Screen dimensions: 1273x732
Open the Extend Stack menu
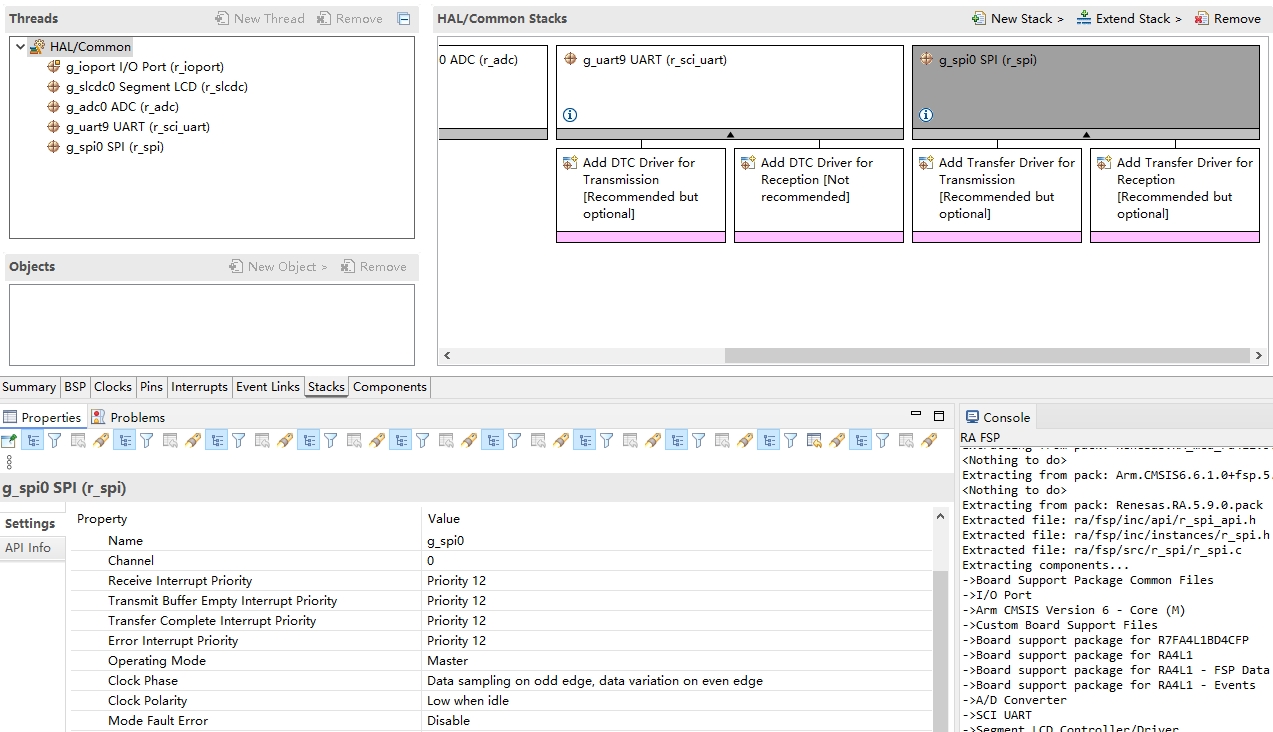1129,18
